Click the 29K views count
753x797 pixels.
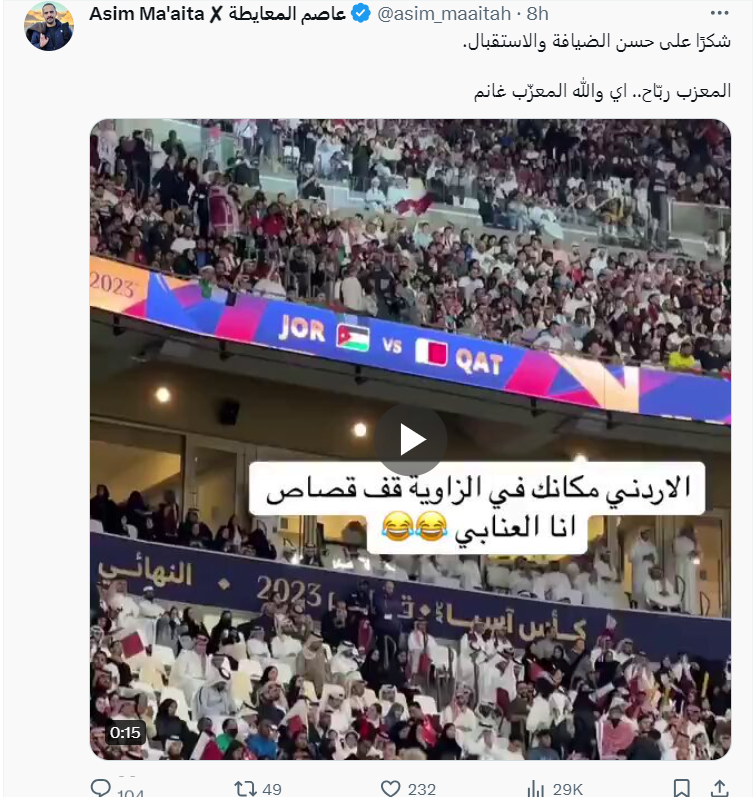(x=567, y=789)
